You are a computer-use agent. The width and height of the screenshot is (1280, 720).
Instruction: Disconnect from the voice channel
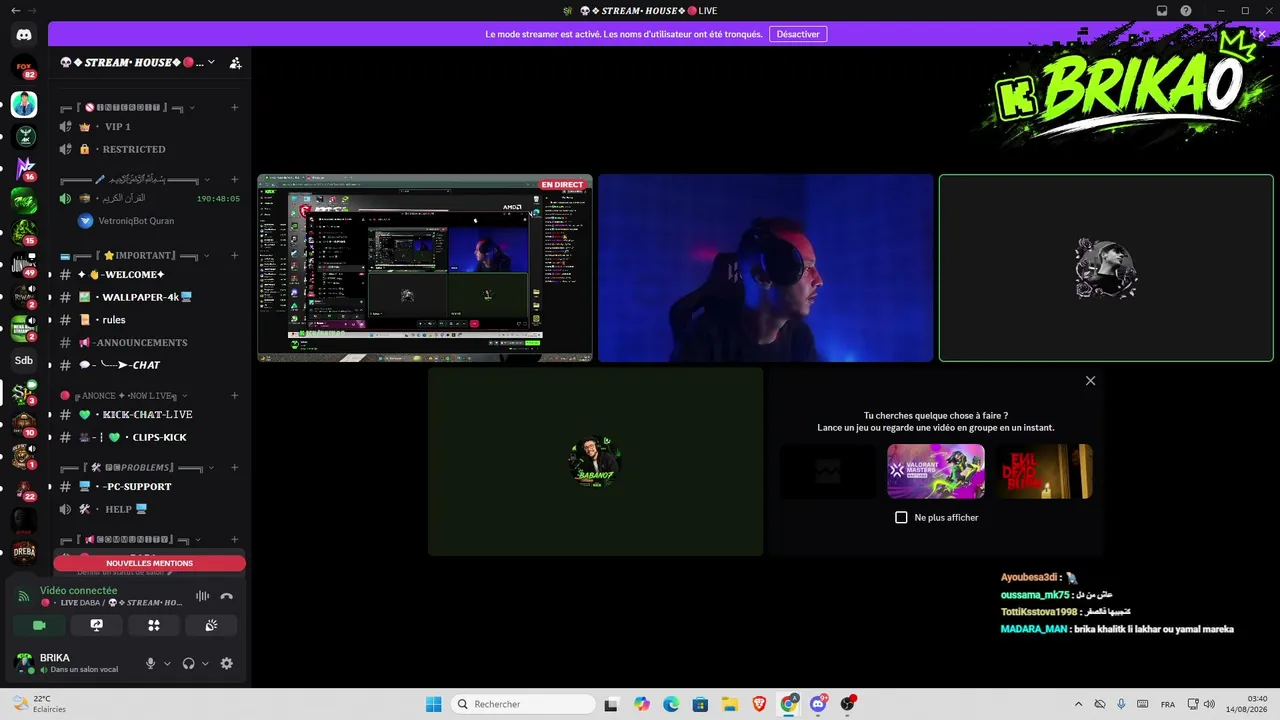point(227,596)
